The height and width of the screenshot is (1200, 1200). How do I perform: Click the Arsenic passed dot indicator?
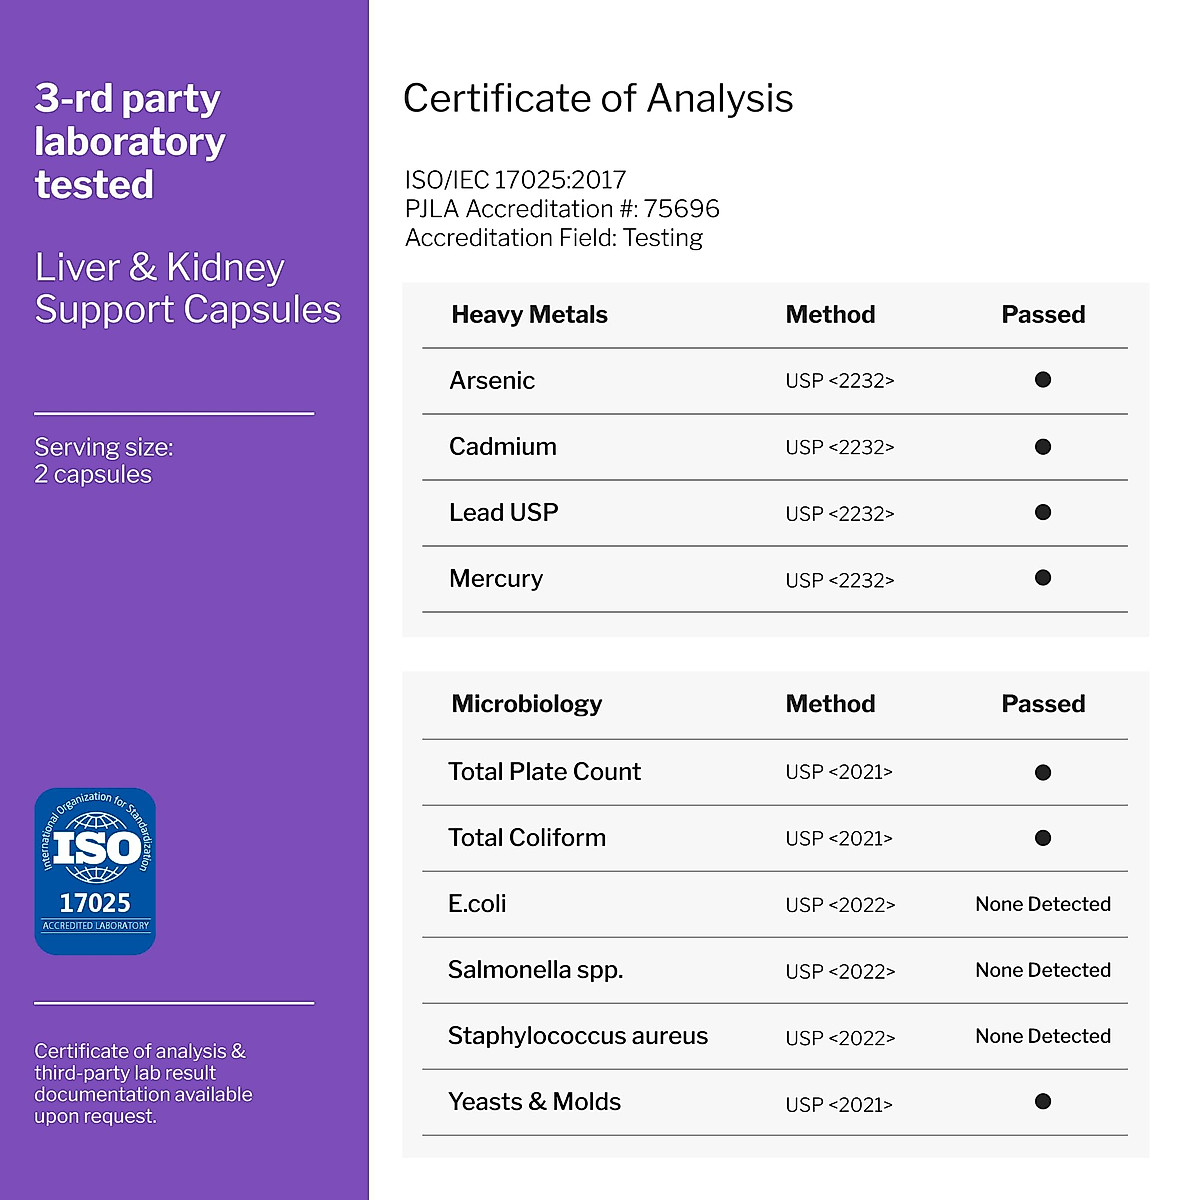coord(1043,380)
